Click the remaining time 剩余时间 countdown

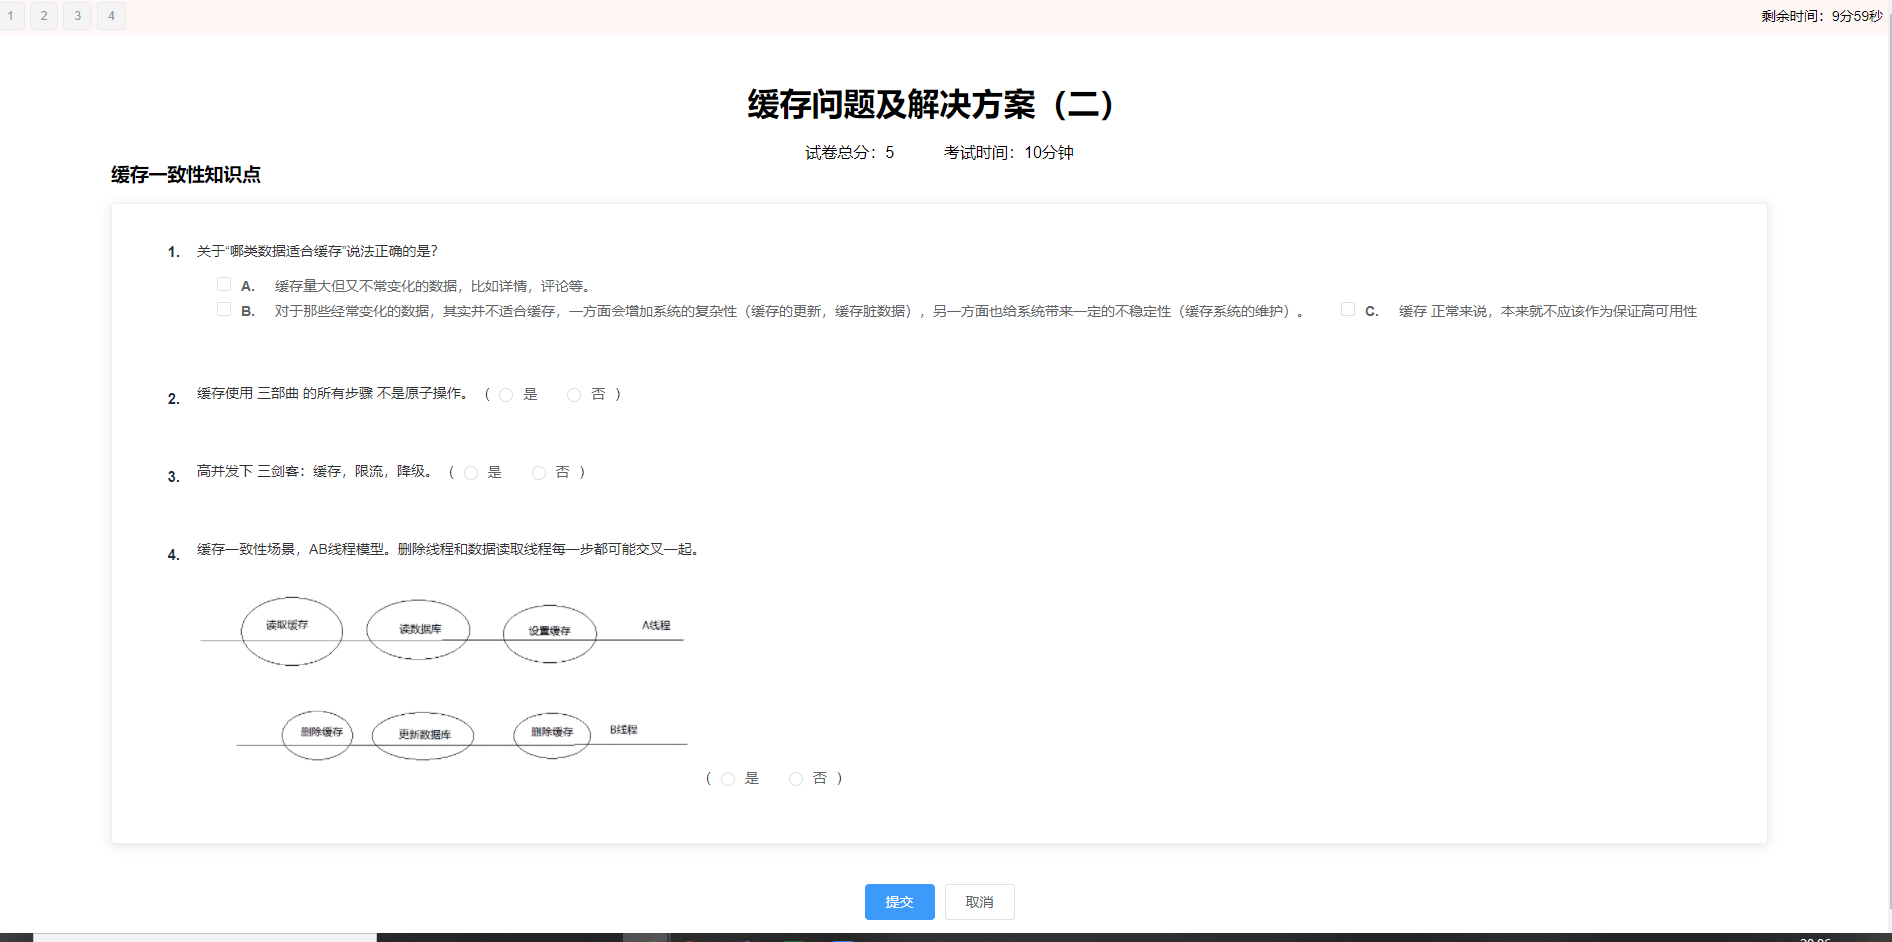tap(1821, 16)
